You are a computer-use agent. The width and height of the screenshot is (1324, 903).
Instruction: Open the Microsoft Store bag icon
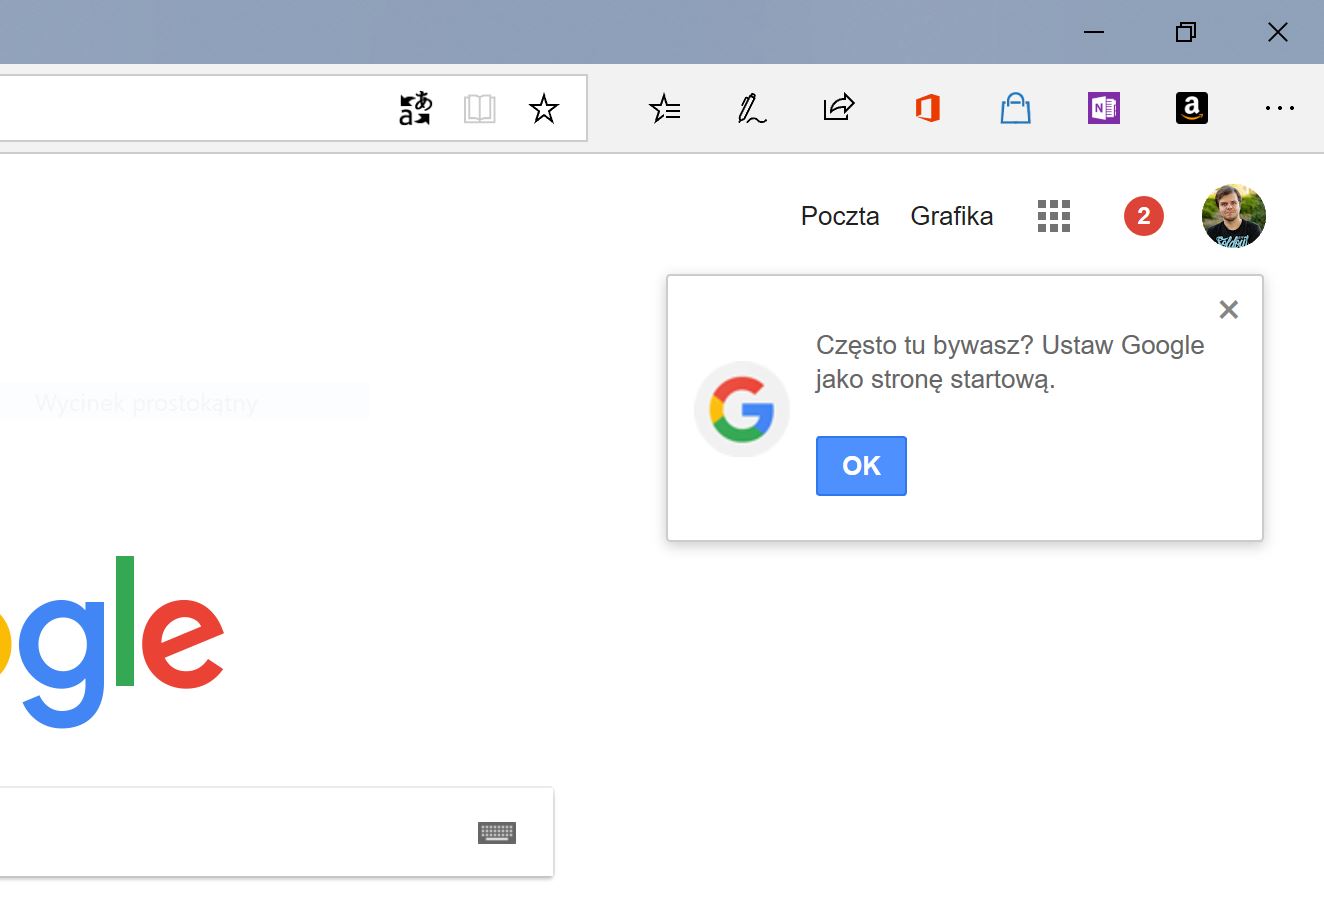1015,108
